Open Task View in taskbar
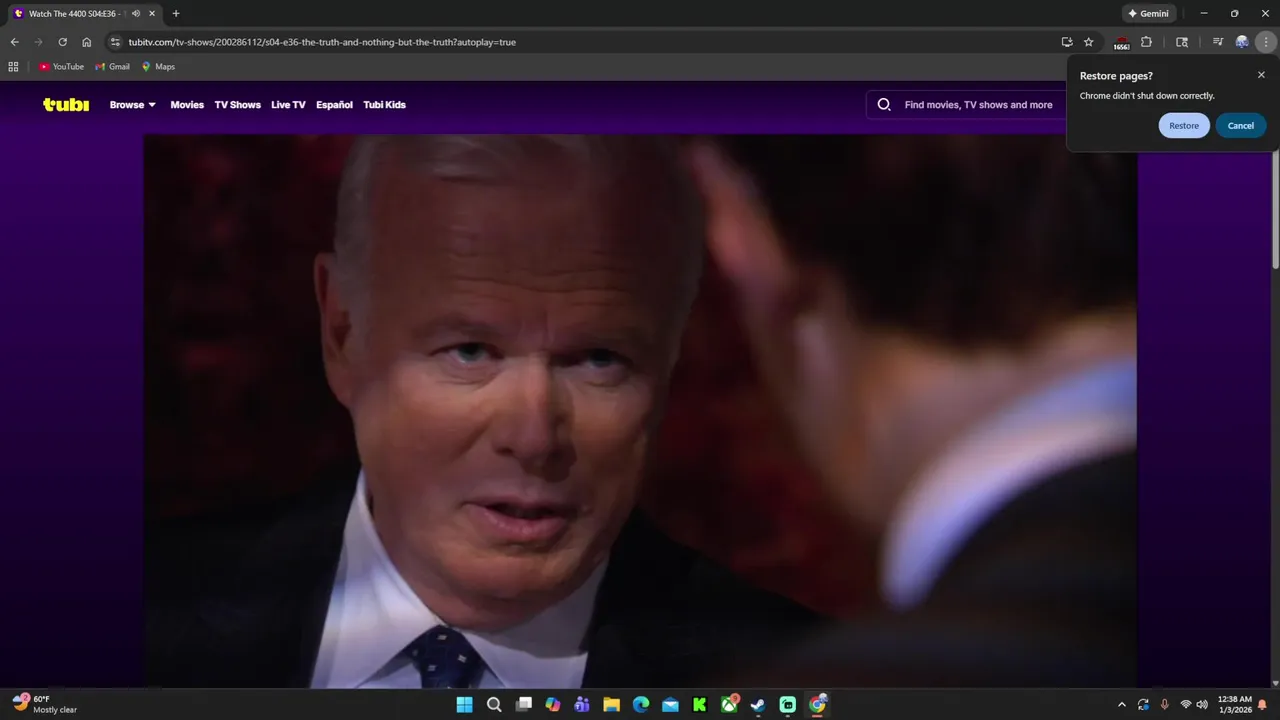 point(523,705)
